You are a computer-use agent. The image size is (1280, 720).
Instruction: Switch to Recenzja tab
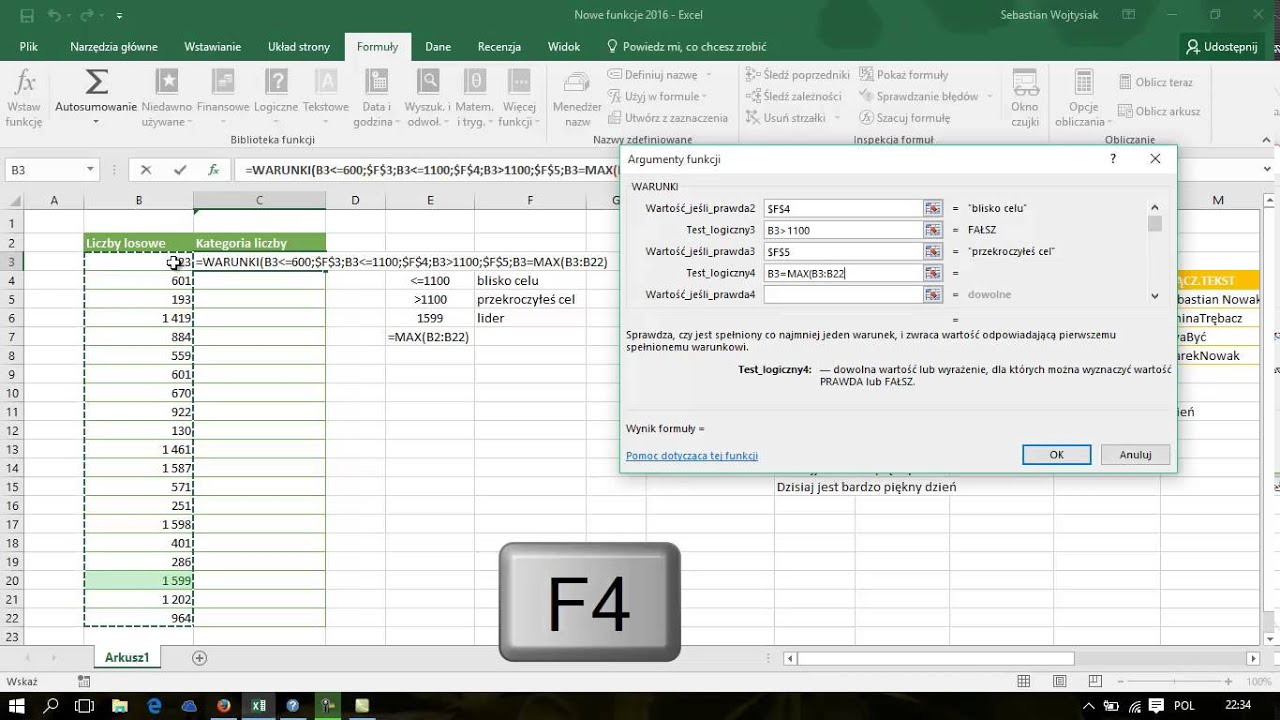click(x=499, y=46)
